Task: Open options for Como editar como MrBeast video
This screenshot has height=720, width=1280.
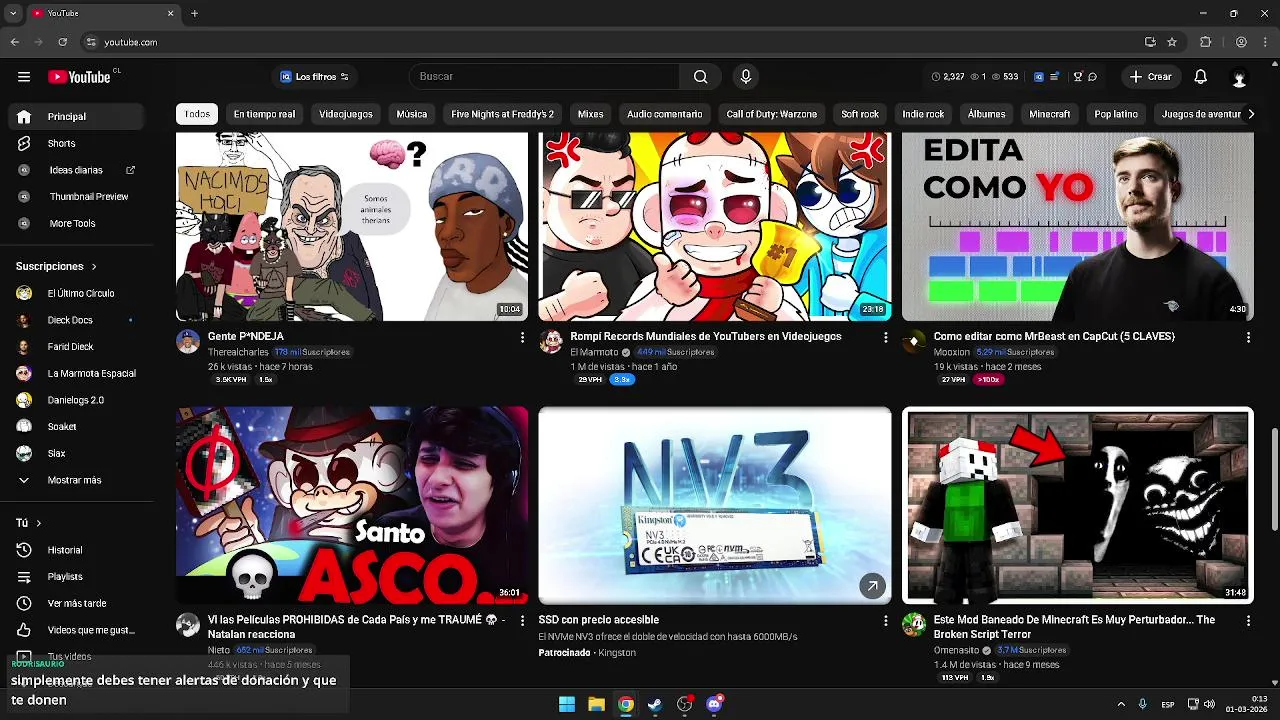Action: (x=1248, y=338)
